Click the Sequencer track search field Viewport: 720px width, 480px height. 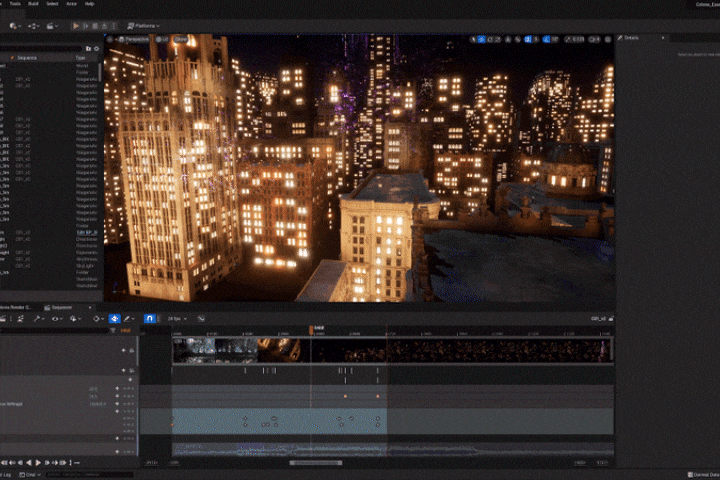coord(54,330)
